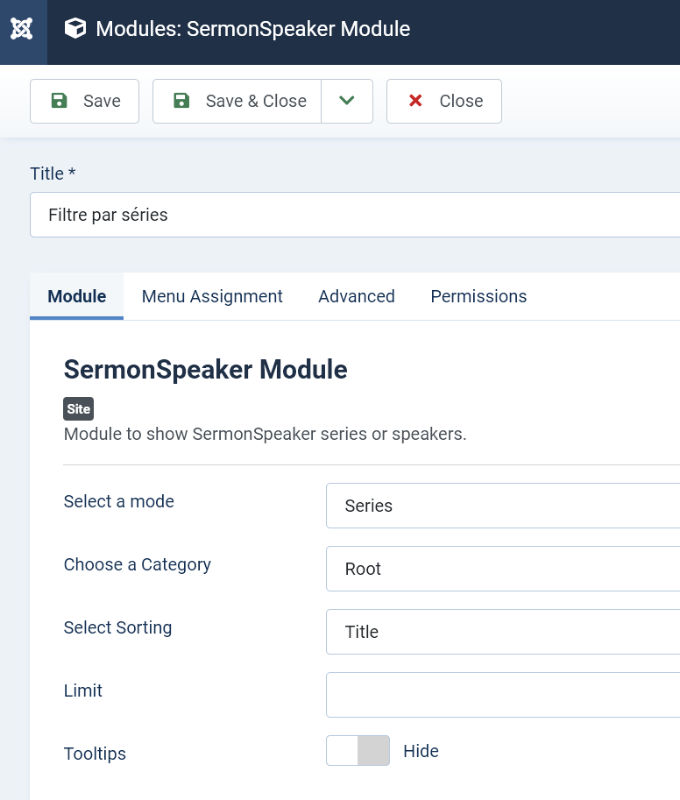Click the Title input field
Viewport: 680px width, 800px height.
point(355,215)
